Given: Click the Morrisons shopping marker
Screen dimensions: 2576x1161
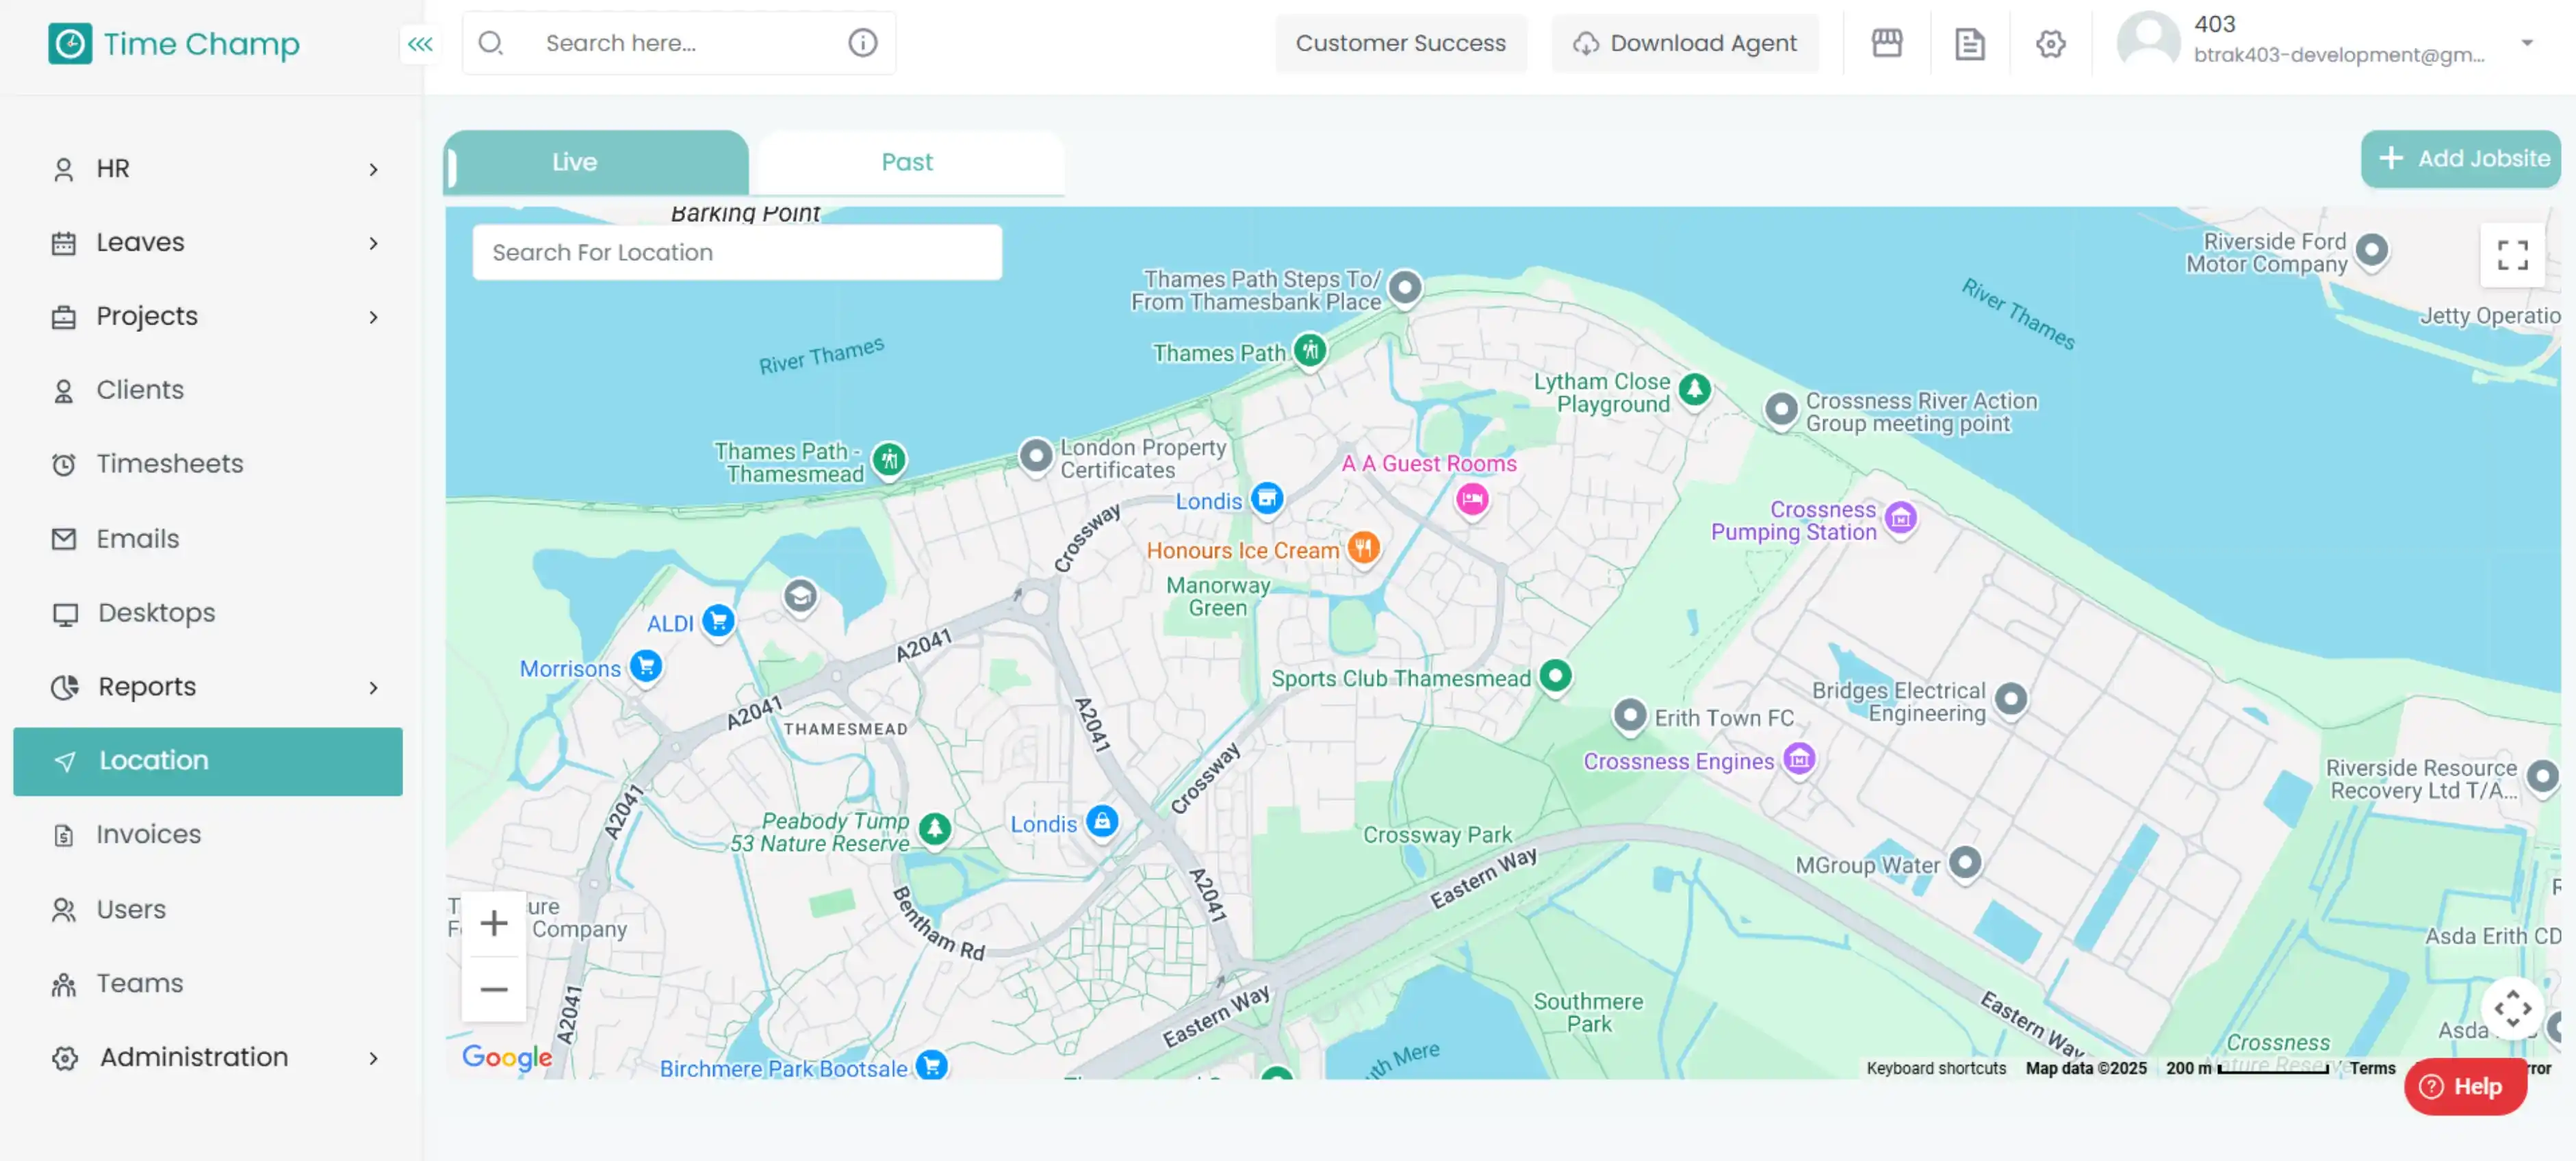Looking at the screenshot, I should click(x=646, y=666).
